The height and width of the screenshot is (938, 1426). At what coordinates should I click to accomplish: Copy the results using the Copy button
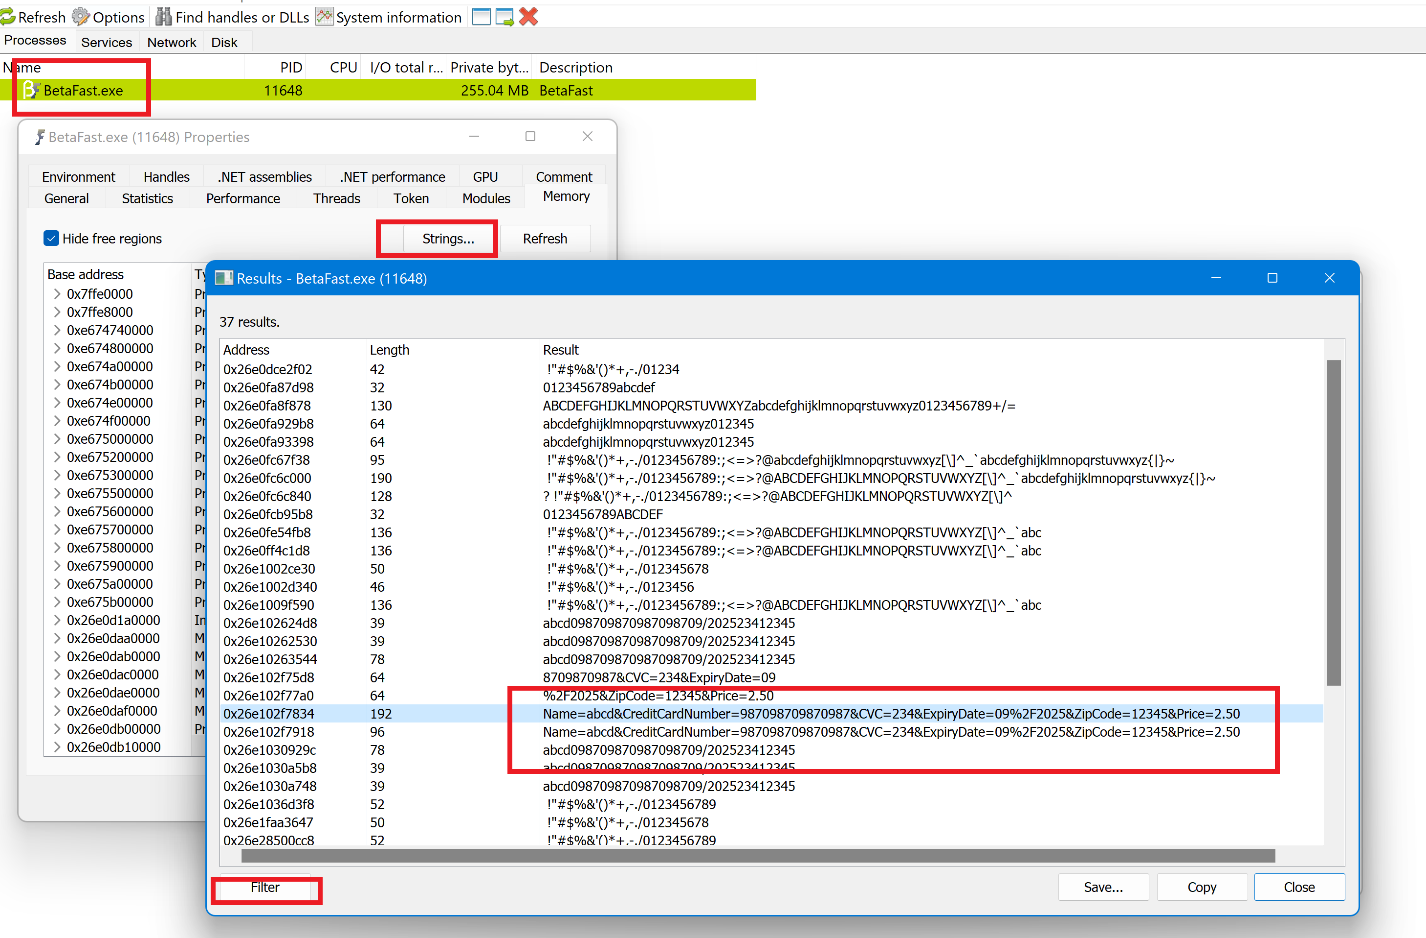(x=1201, y=887)
